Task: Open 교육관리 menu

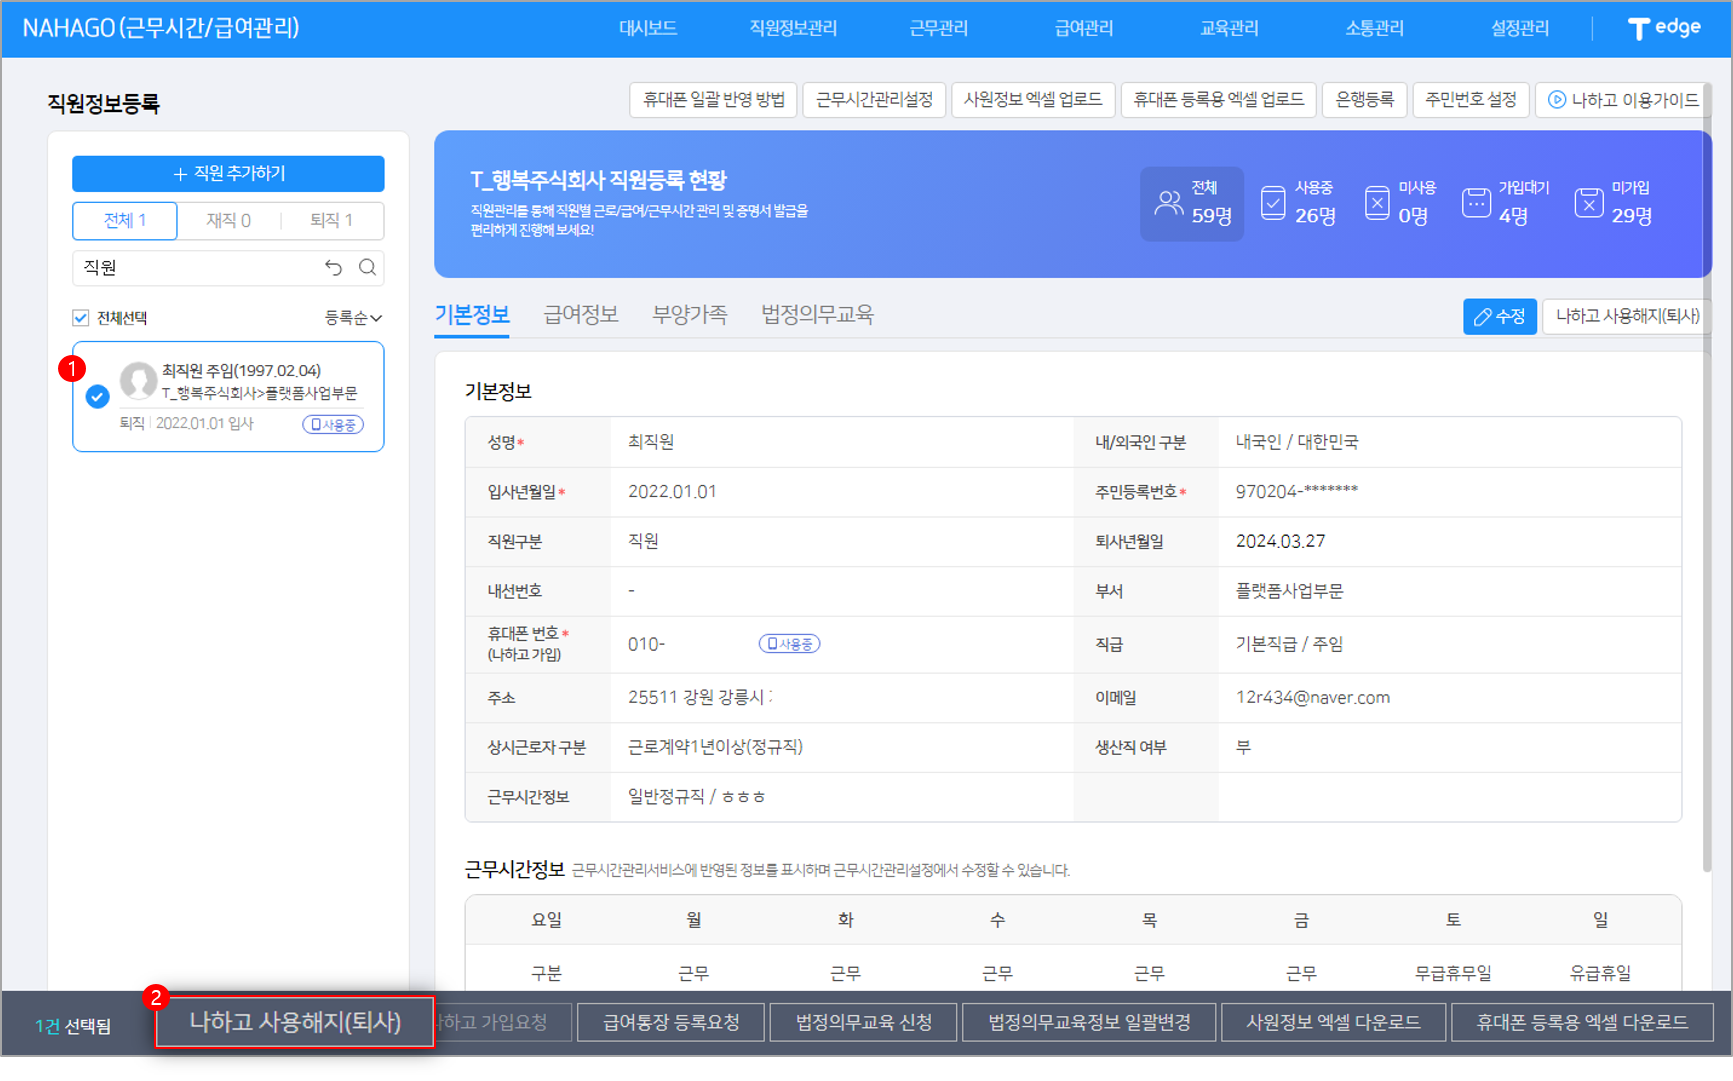Action: click(x=1229, y=28)
